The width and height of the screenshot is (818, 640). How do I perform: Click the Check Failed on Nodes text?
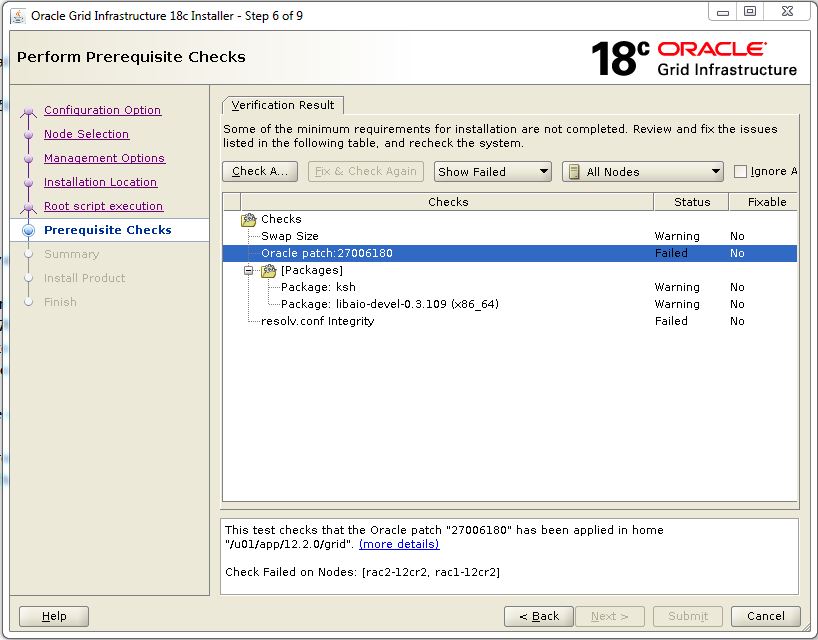[363, 572]
